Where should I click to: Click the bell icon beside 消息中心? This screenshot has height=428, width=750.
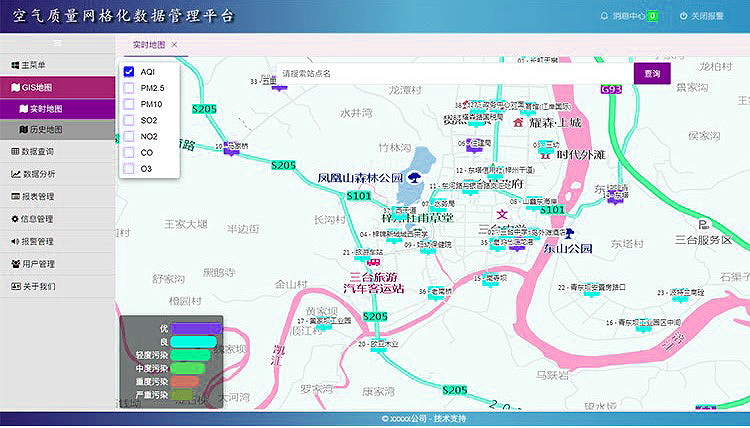[603, 16]
